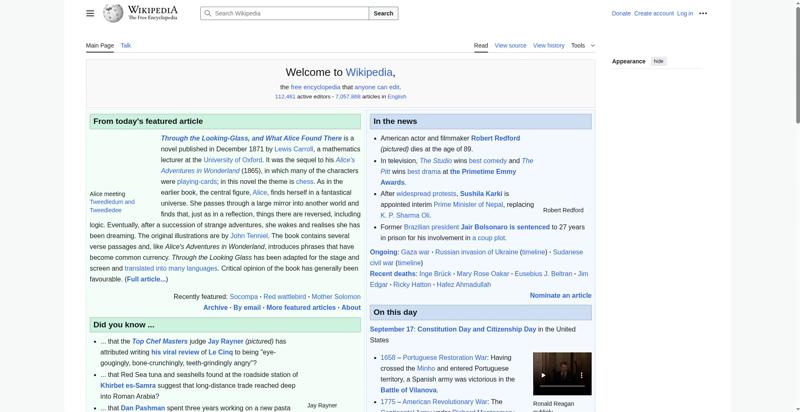800x412 pixels.
Task: Click 'More featured articles' link
Action: pyautogui.click(x=301, y=307)
